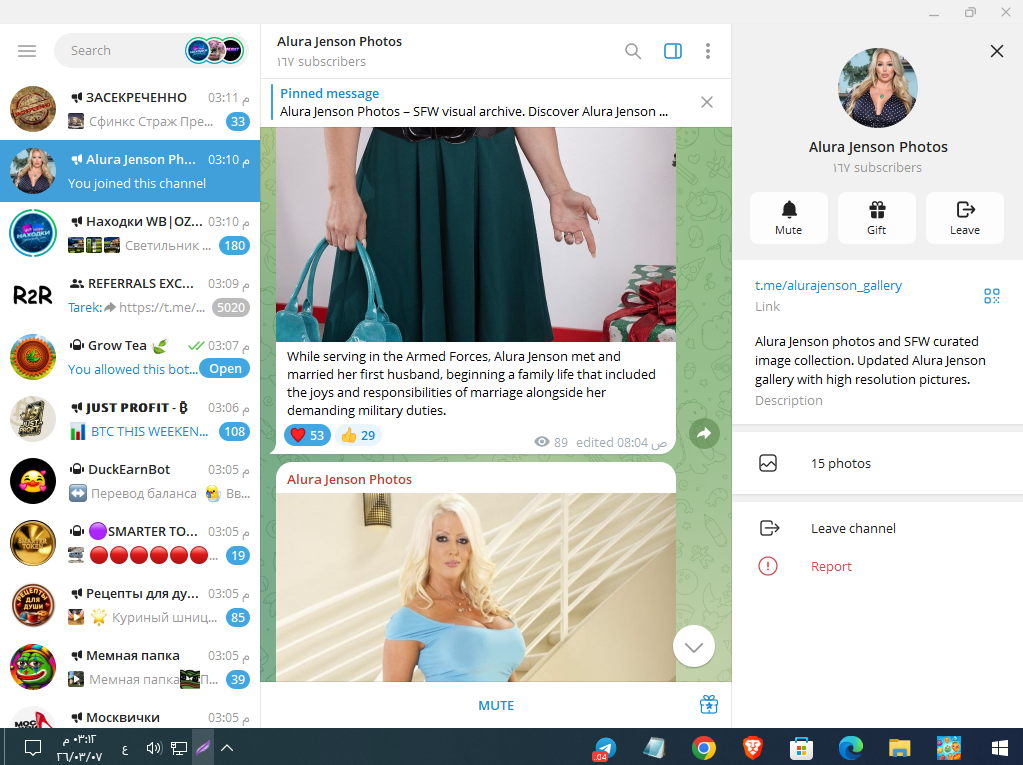
Task: Send a Gift via the gift button
Action: (x=877, y=218)
